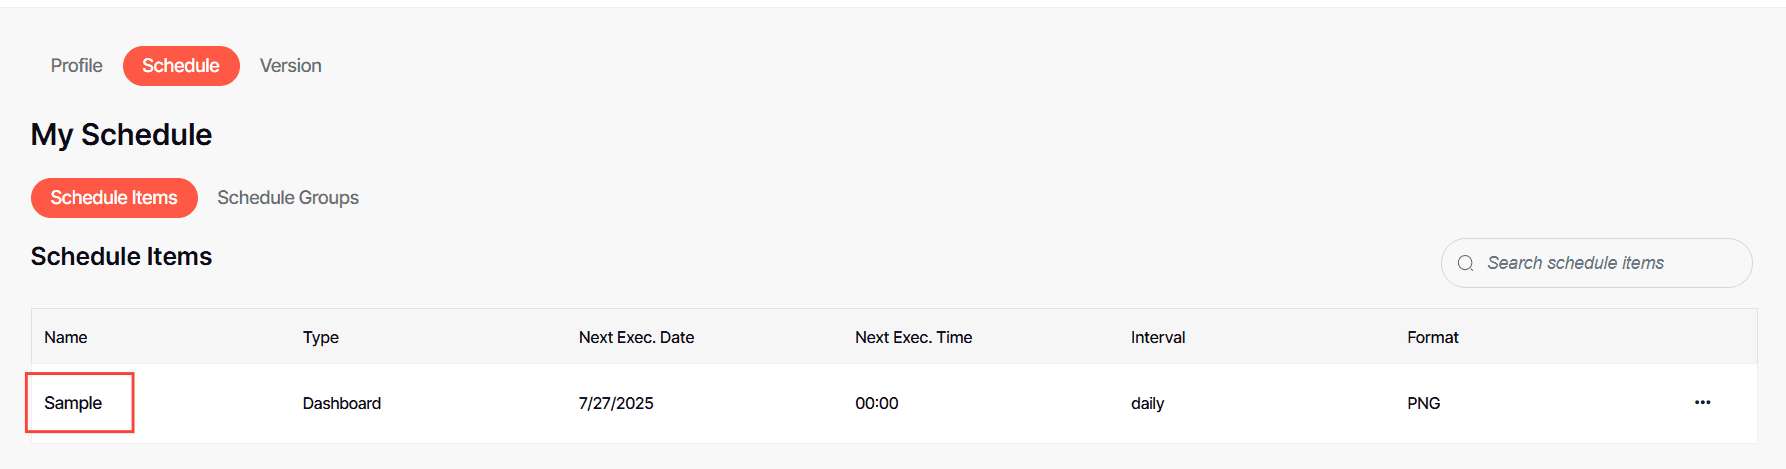Select the Schedule tab
This screenshot has height=469, width=1786.
pyautogui.click(x=181, y=66)
